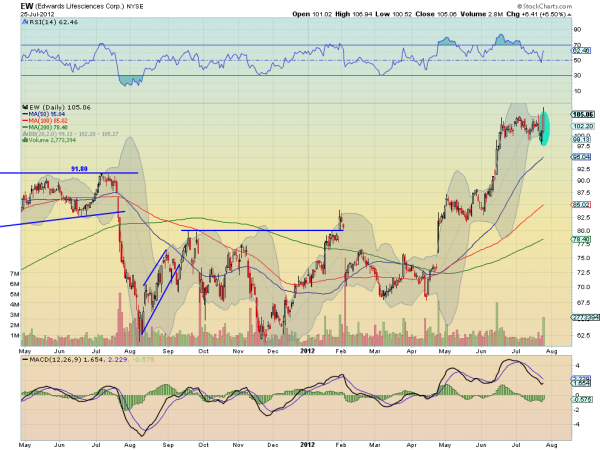Click the 'Close 105.06' header value

click(436, 14)
